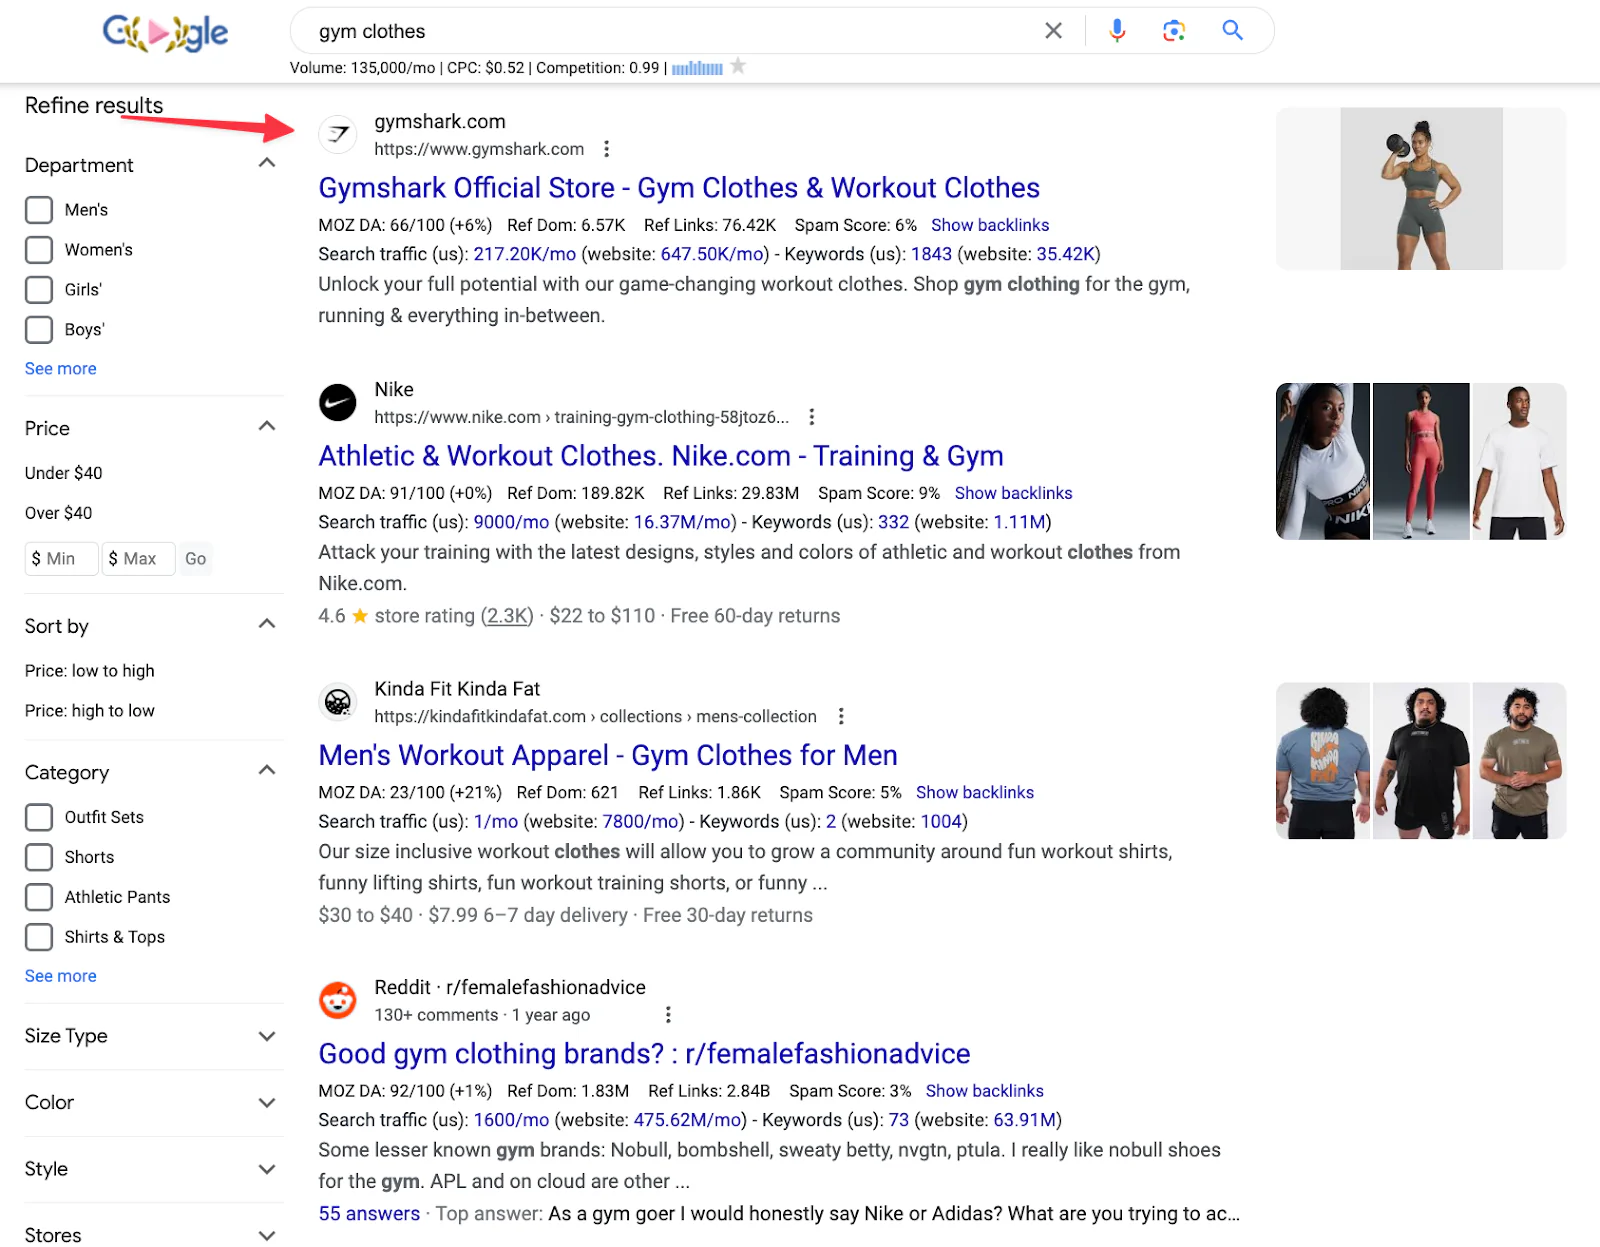Open the three-dot menu on the Reddit result
The image size is (1600, 1247).
pos(668,1014)
